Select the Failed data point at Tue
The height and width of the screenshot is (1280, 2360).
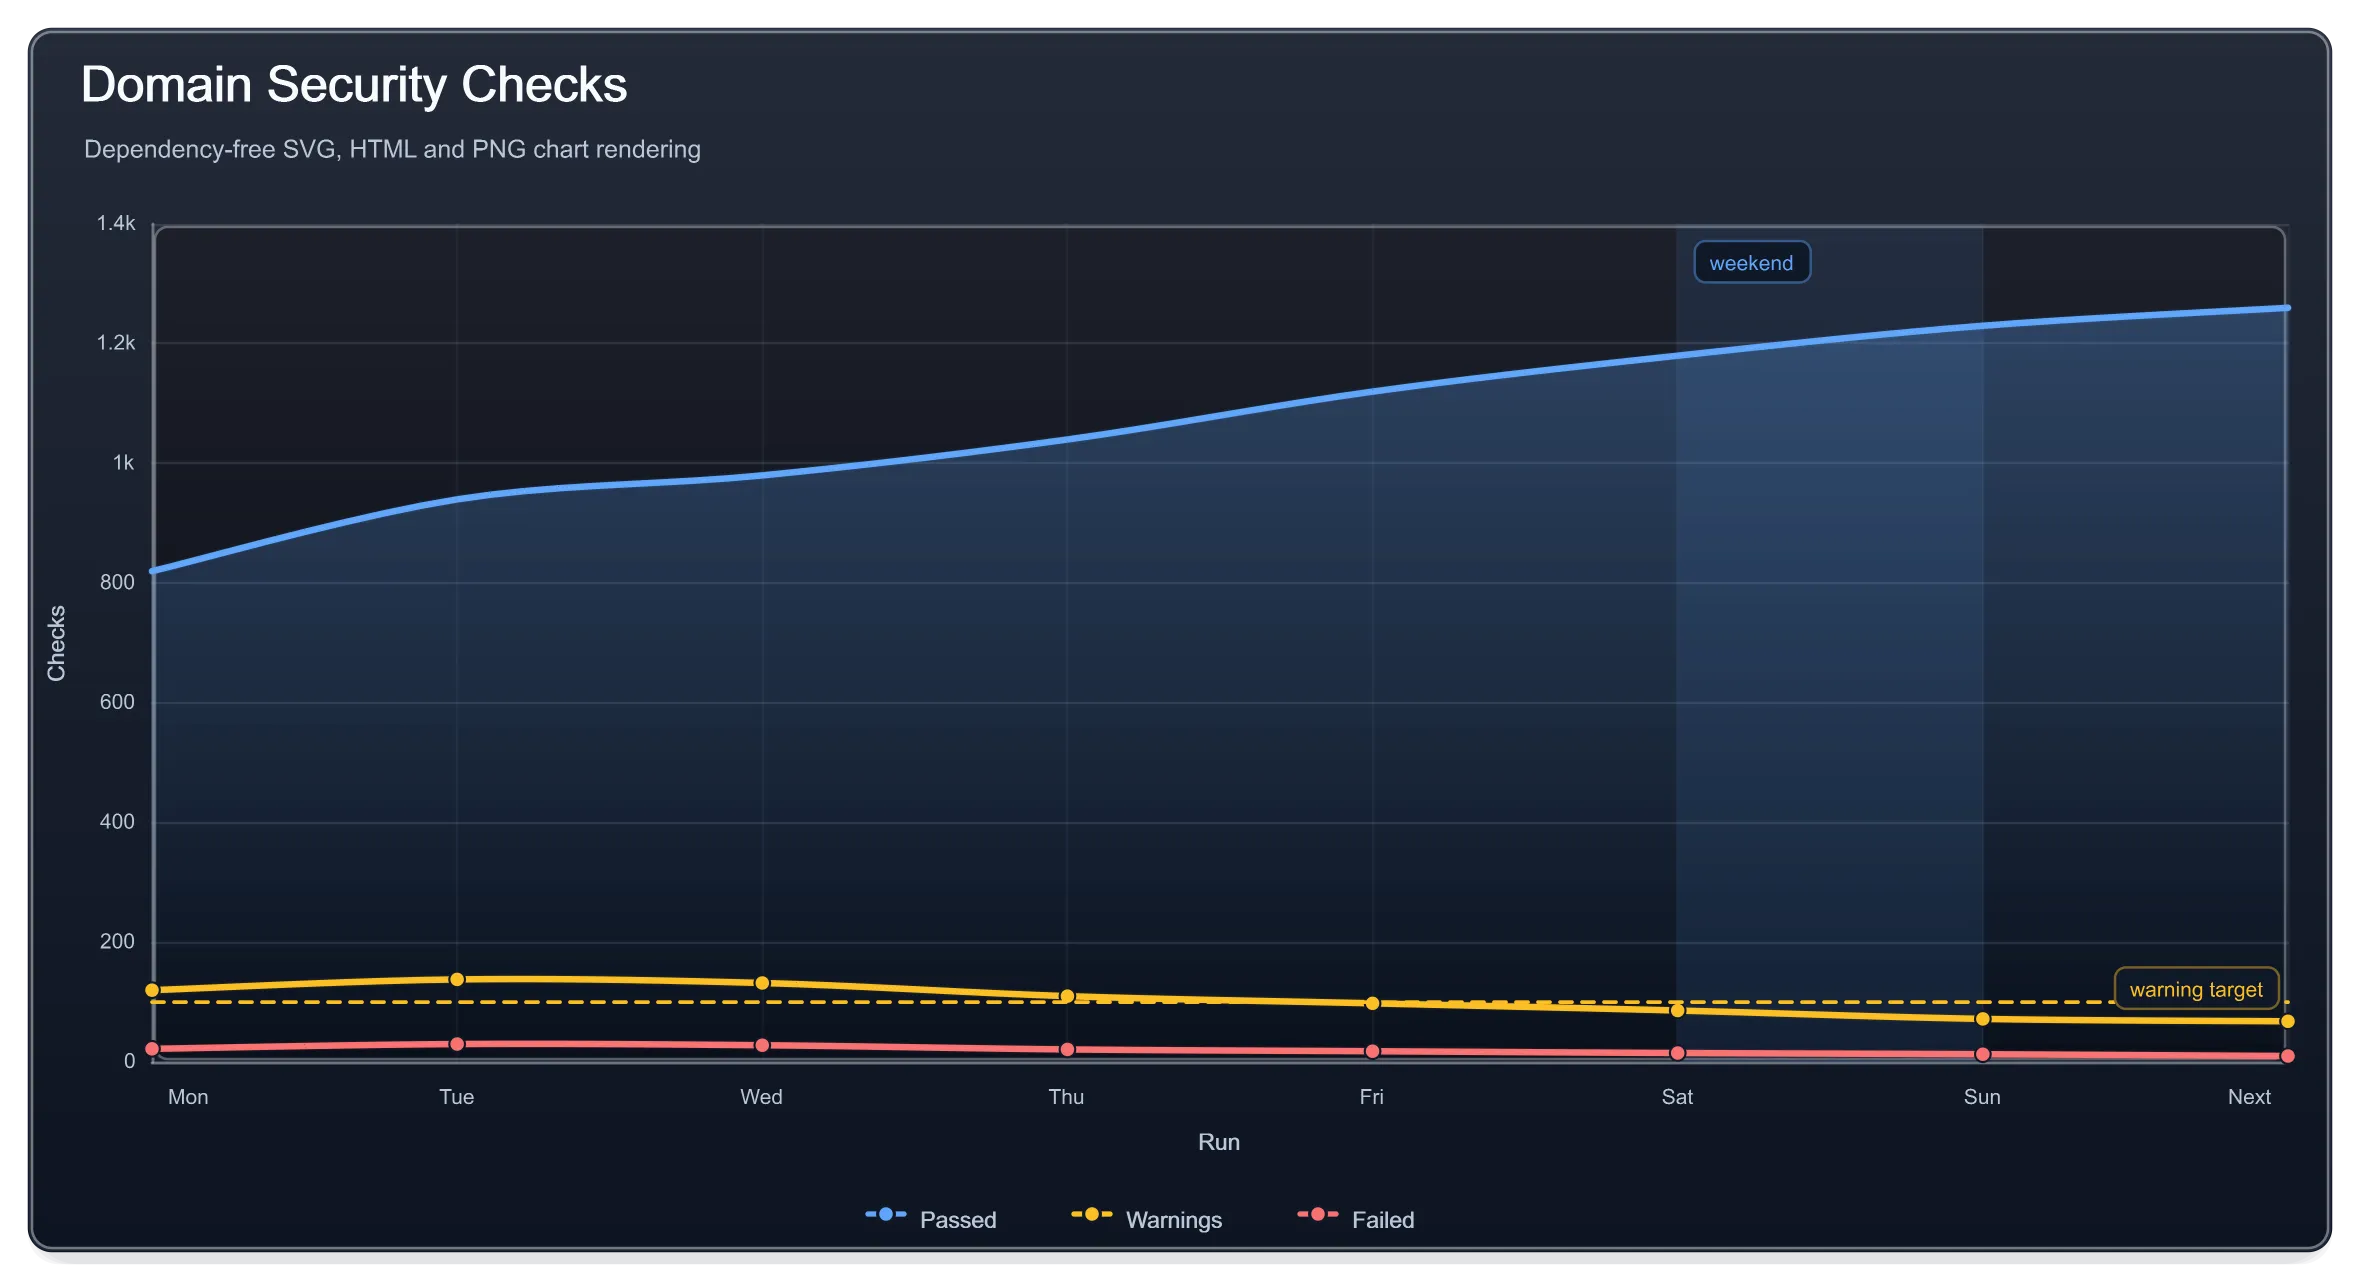(457, 1044)
